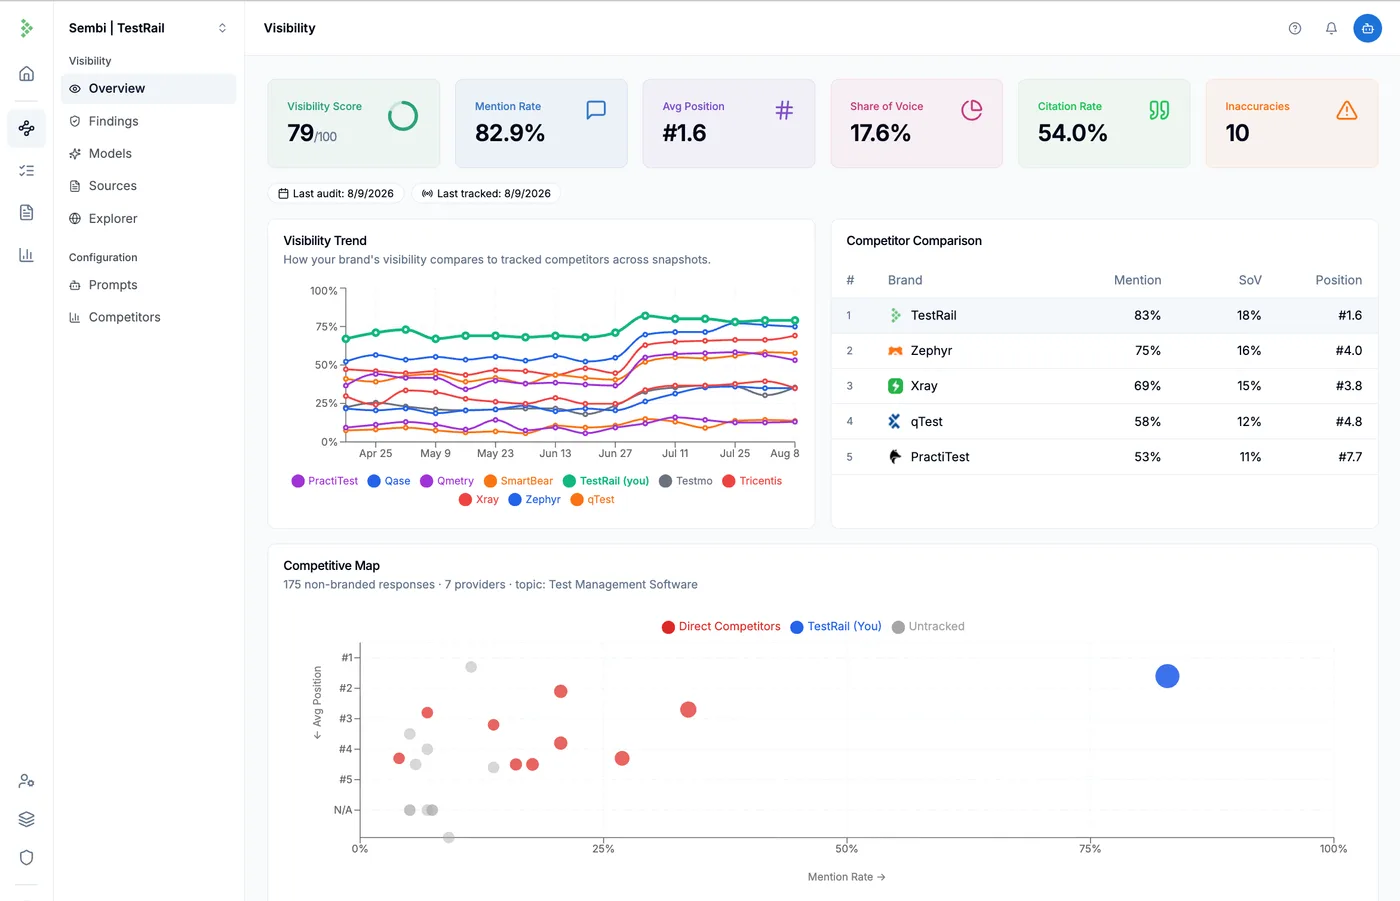Click the help question mark icon

click(1295, 28)
